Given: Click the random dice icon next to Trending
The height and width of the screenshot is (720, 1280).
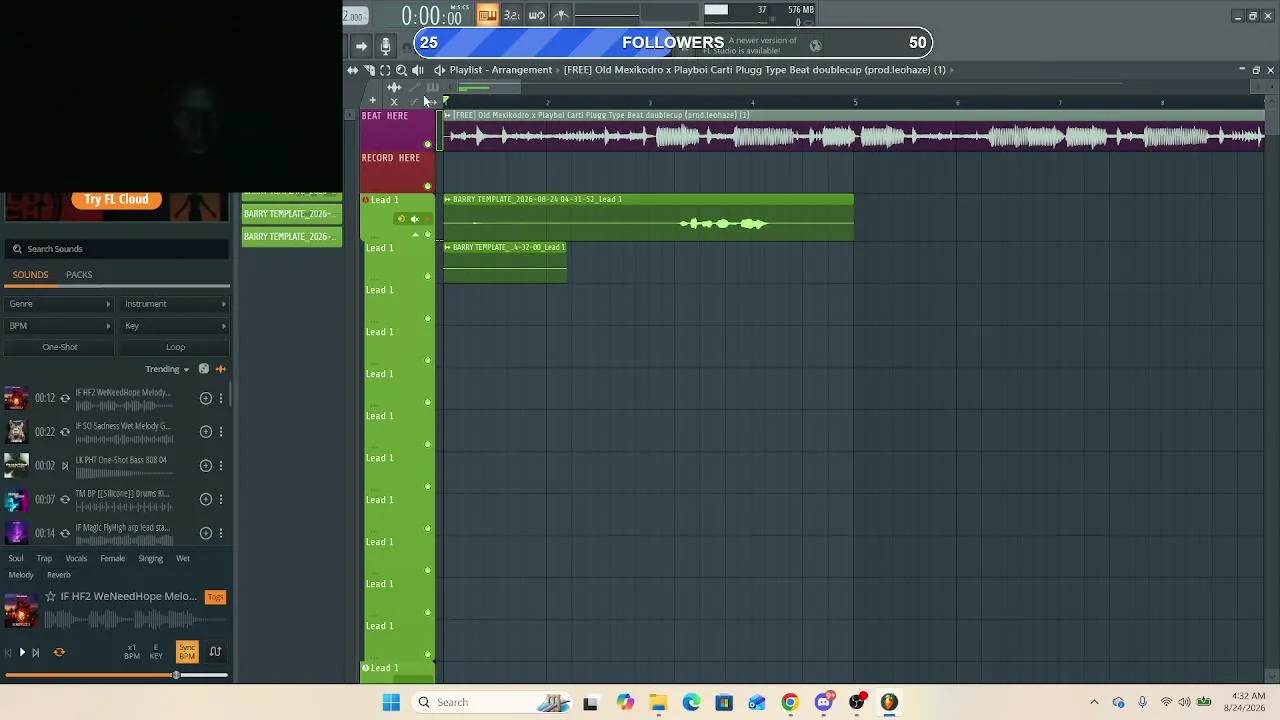Looking at the screenshot, I should (x=204, y=369).
